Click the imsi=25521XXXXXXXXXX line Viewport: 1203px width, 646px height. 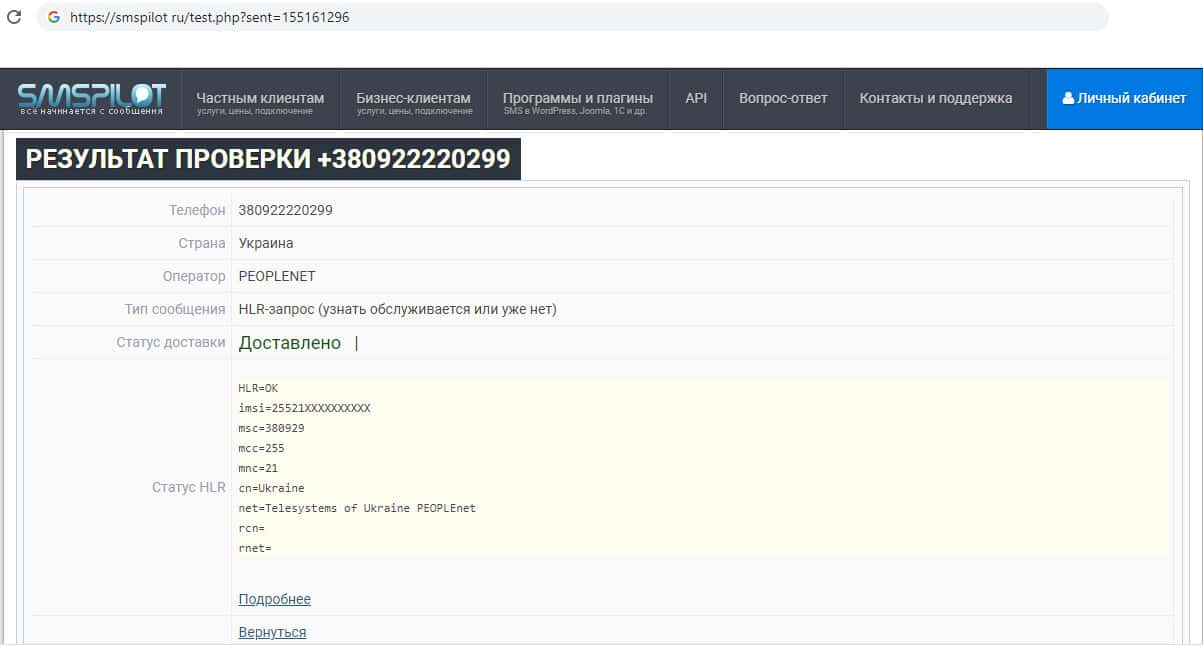pos(304,408)
